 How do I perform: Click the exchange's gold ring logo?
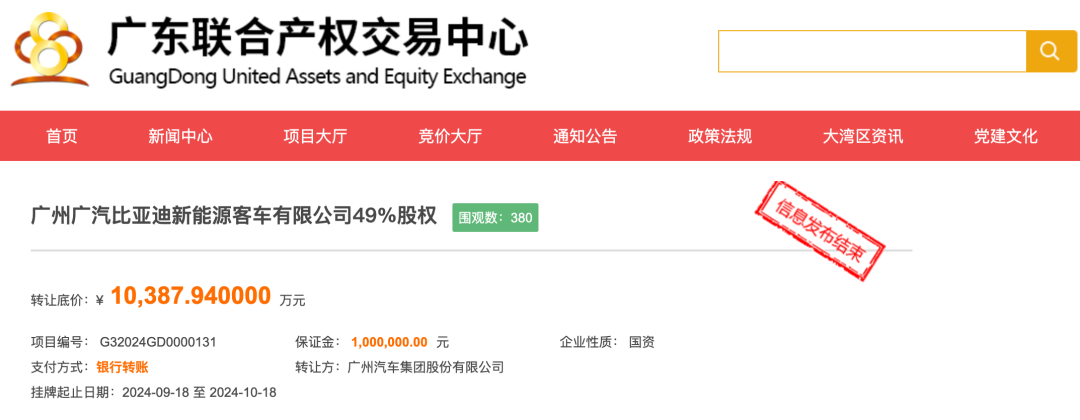tap(51, 52)
